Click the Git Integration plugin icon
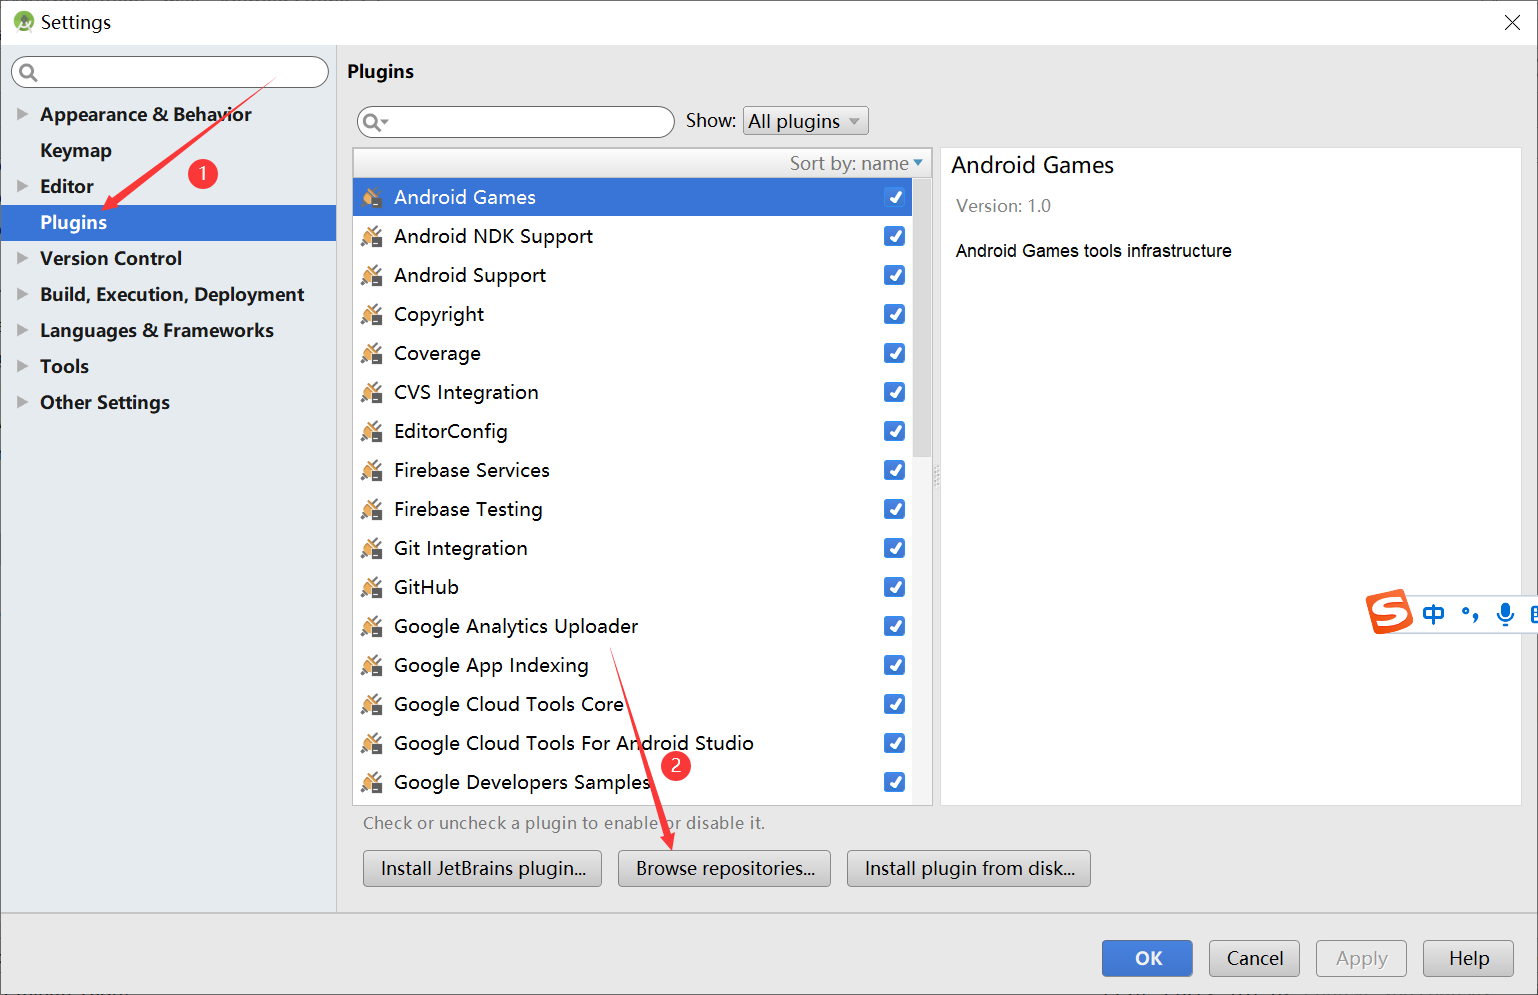The image size is (1538, 995). 372,548
